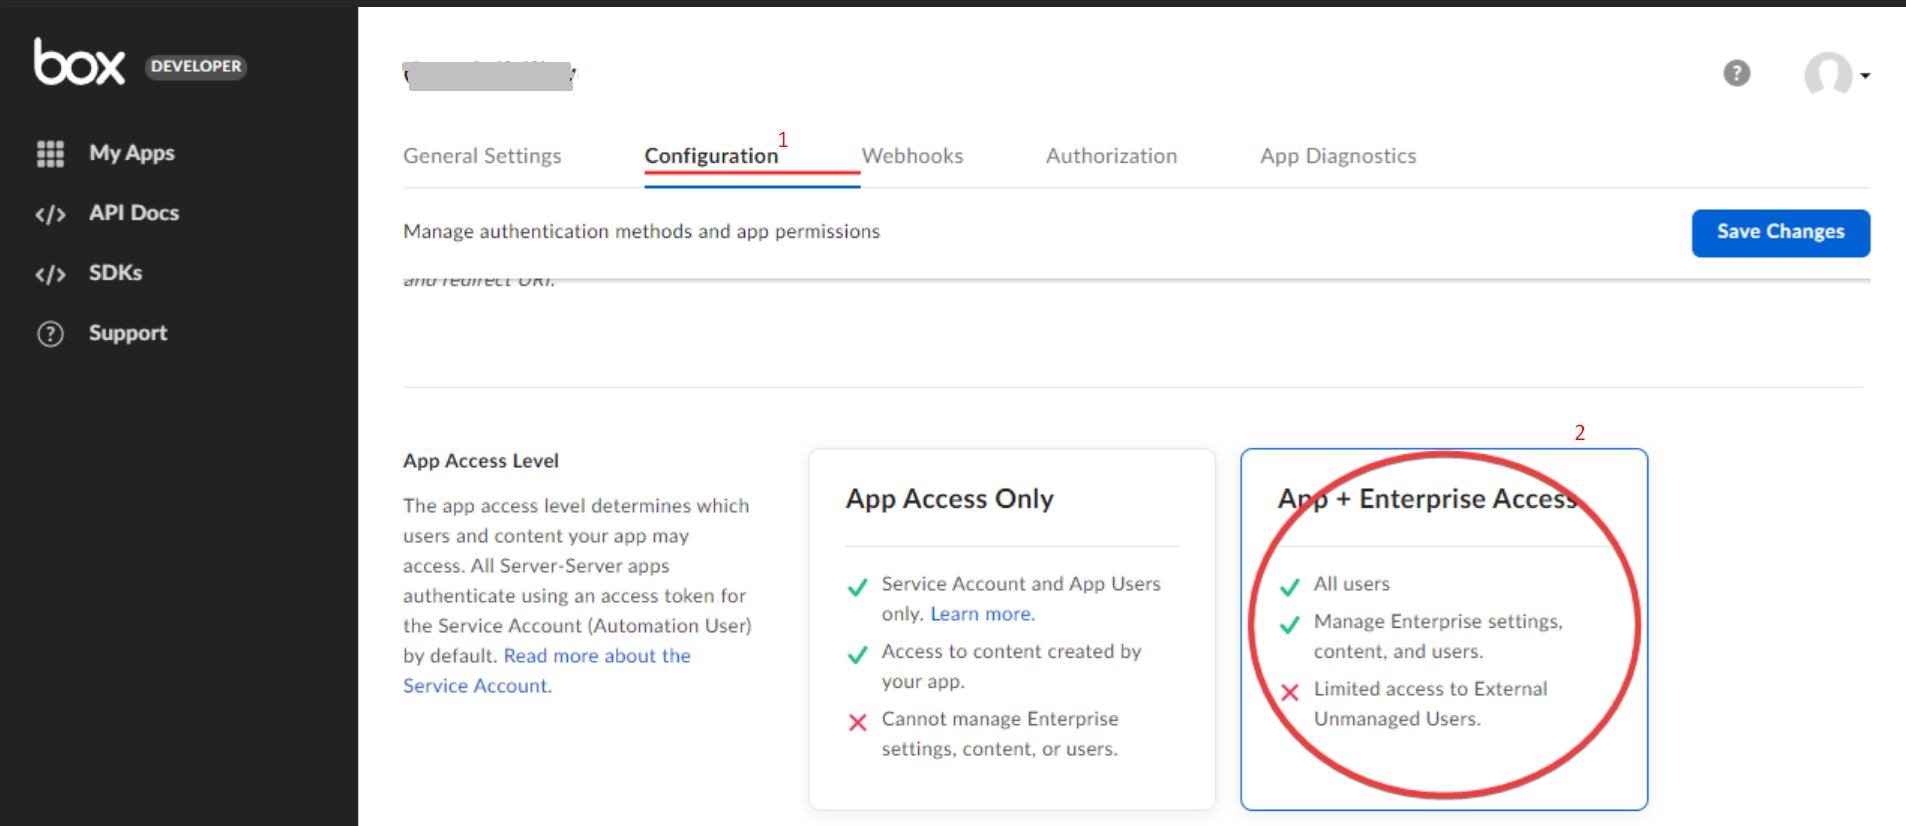Open the App Diagnostics tab
Viewport: 1906px width, 826px height.
[x=1337, y=156]
